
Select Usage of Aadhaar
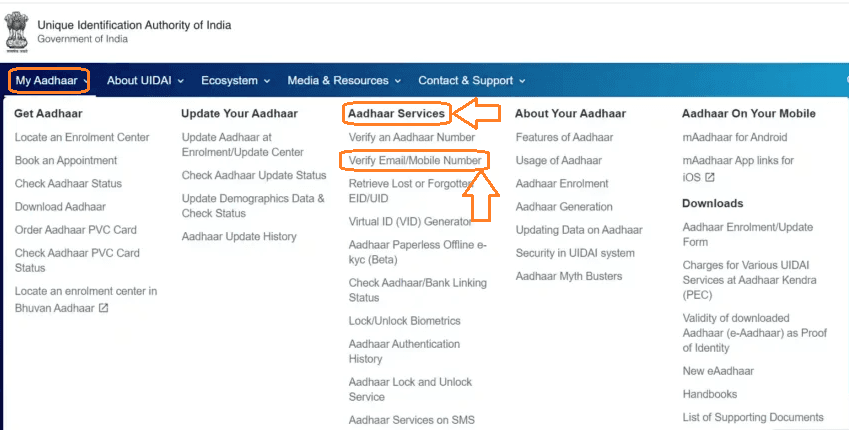pyautogui.click(x=558, y=160)
